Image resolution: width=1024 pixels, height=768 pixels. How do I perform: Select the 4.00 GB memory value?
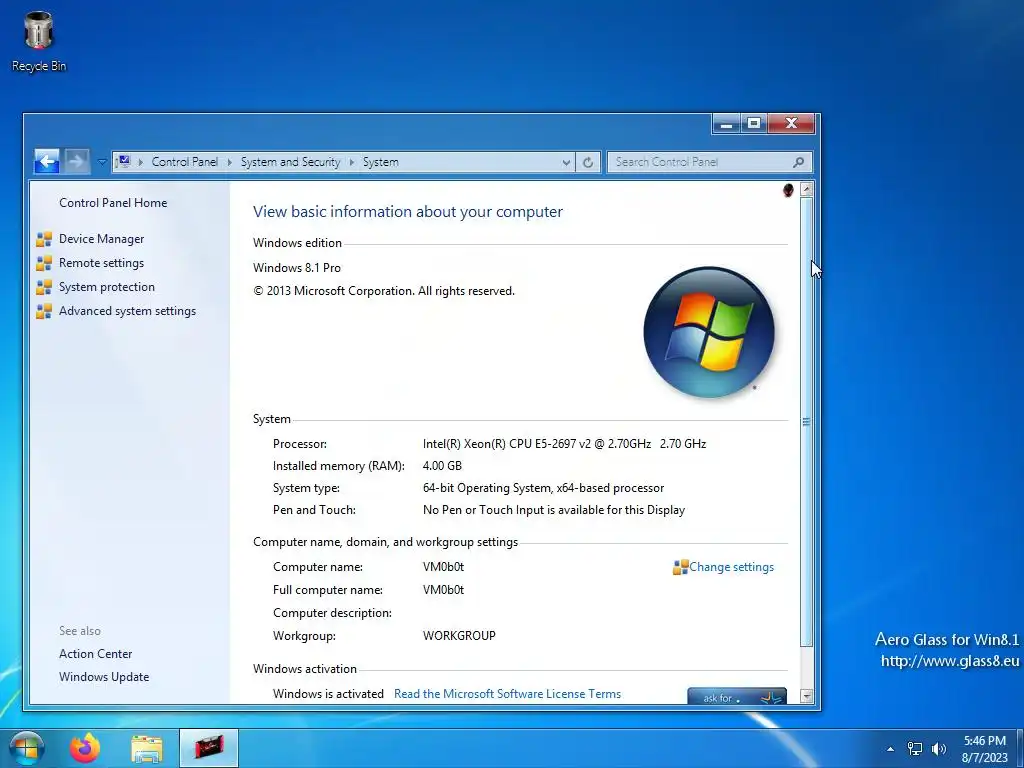(x=442, y=466)
